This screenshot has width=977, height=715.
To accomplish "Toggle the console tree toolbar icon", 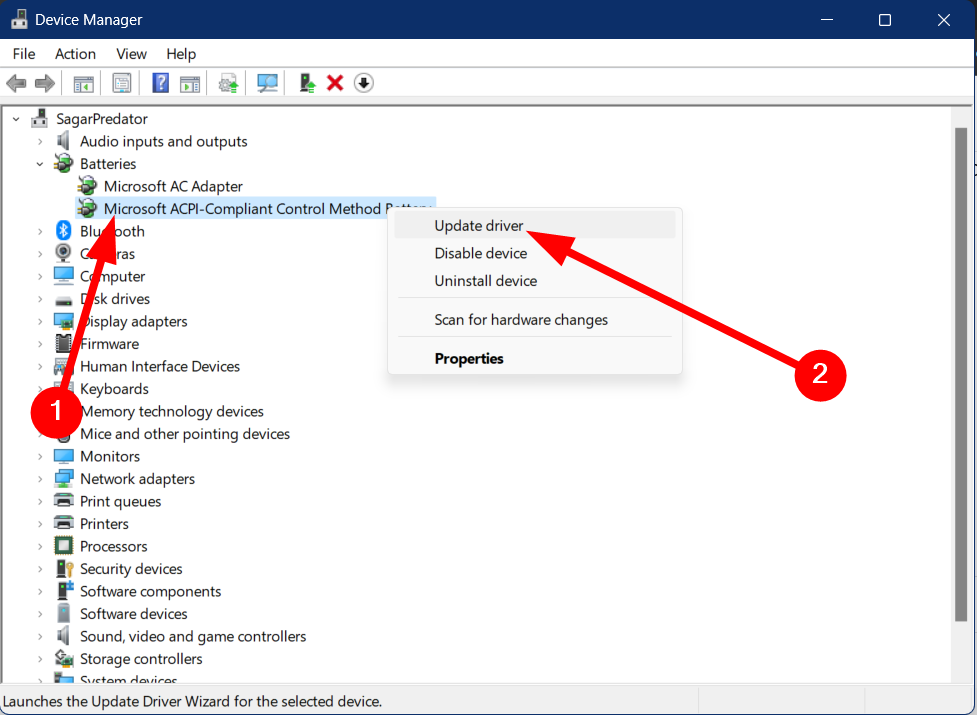I will (83, 83).
